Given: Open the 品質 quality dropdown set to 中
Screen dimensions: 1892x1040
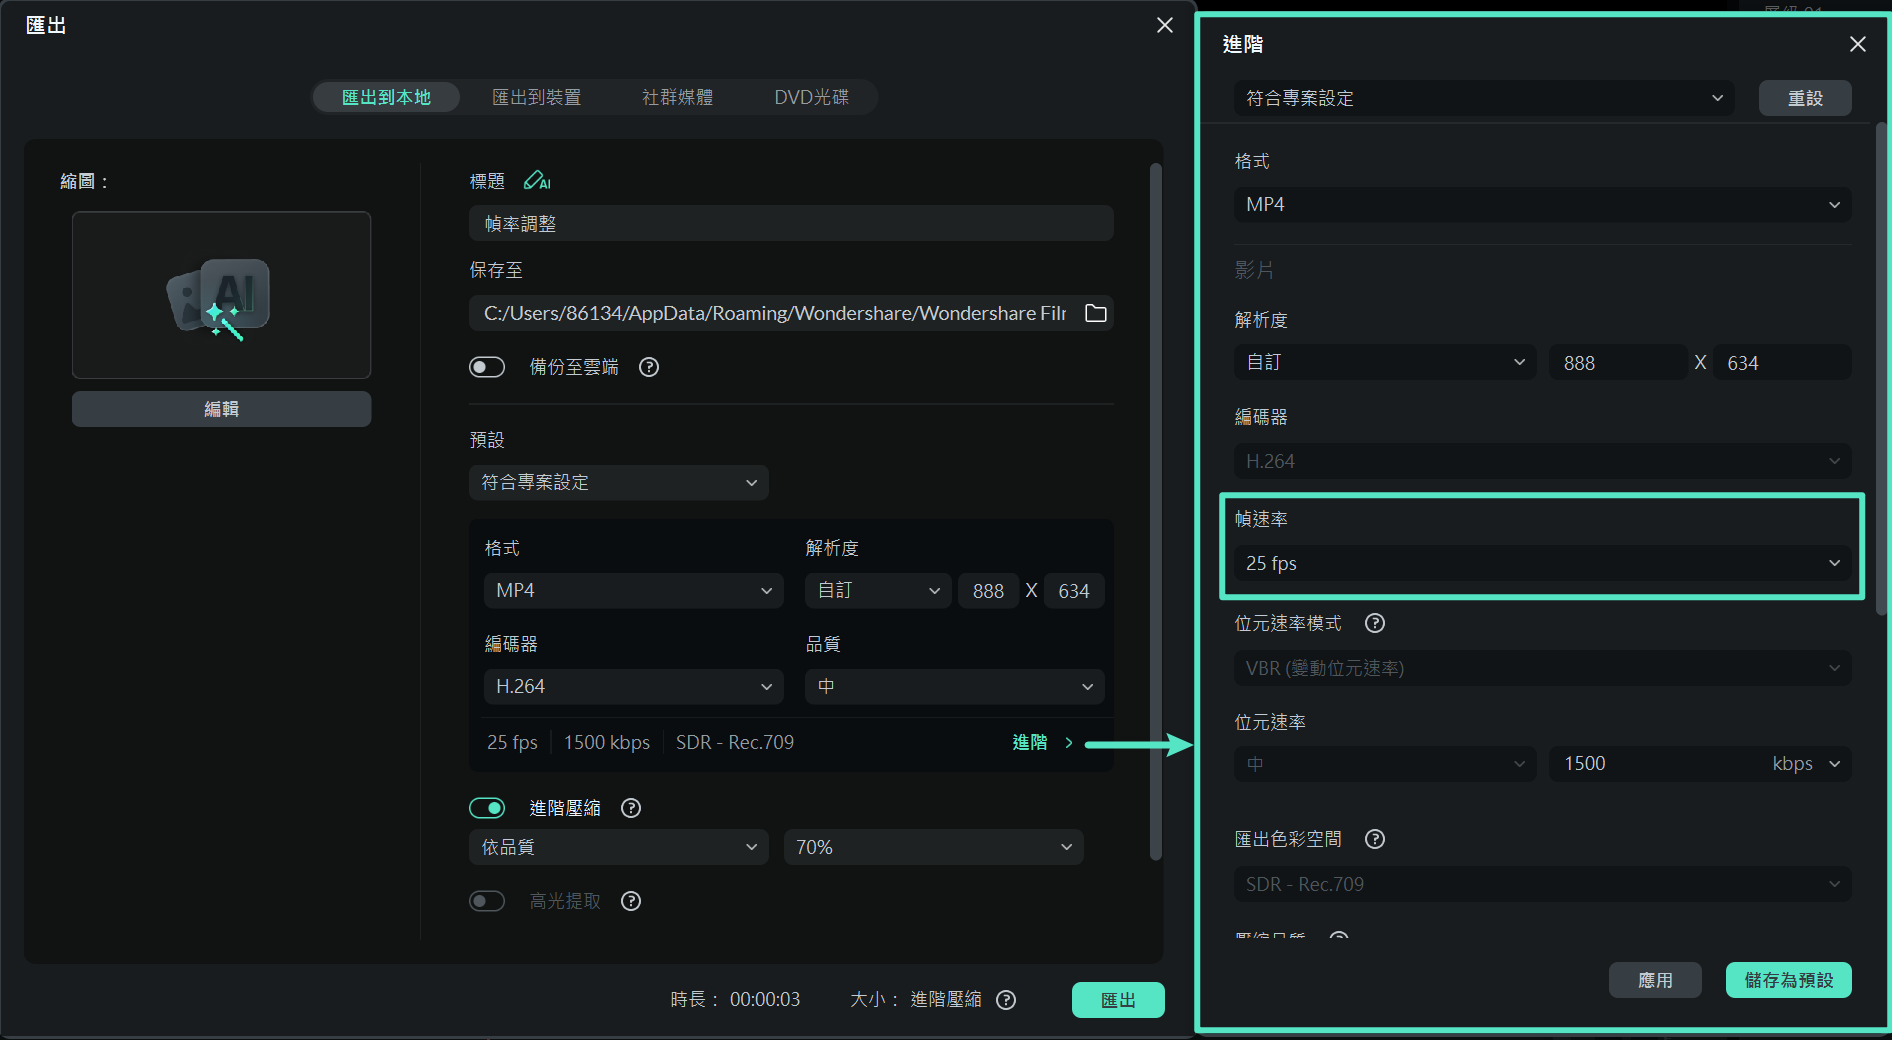Looking at the screenshot, I should click(x=953, y=687).
